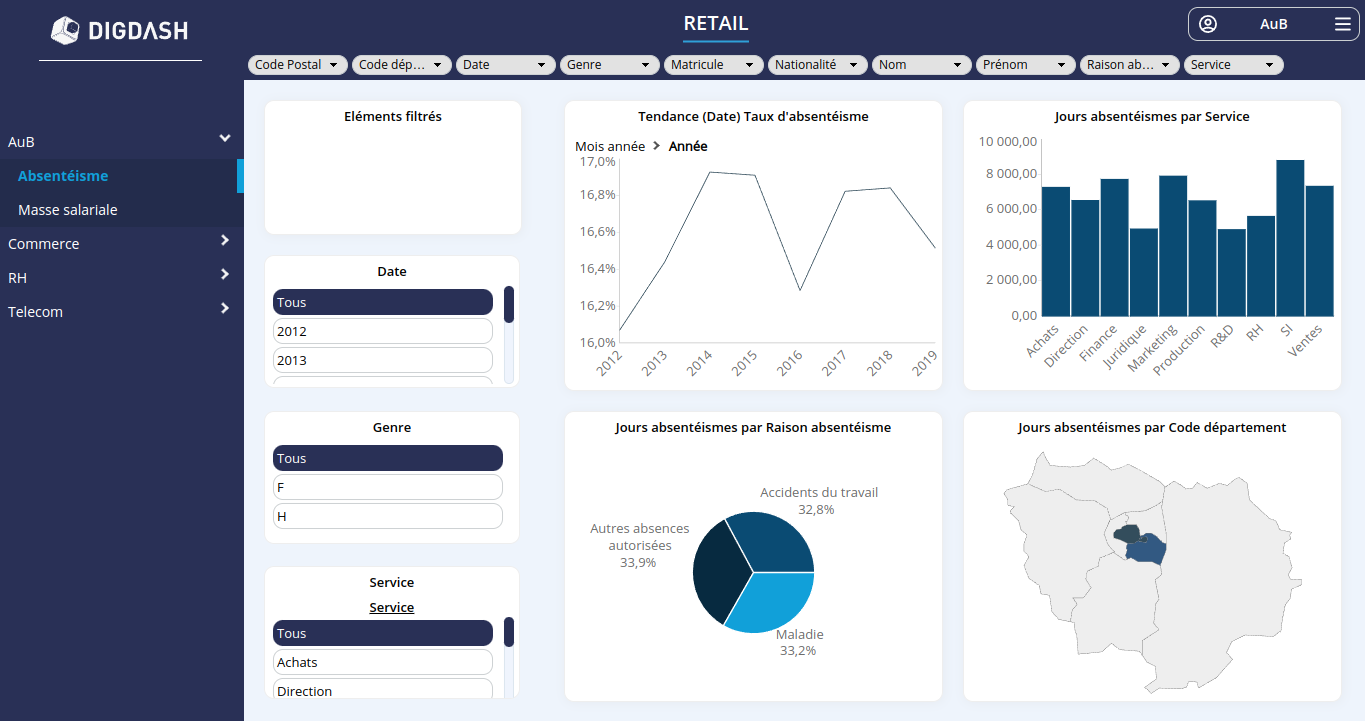The width and height of the screenshot is (1365, 721).
Task: Collapse the AuB section chevron
Action: coord(225,139)
